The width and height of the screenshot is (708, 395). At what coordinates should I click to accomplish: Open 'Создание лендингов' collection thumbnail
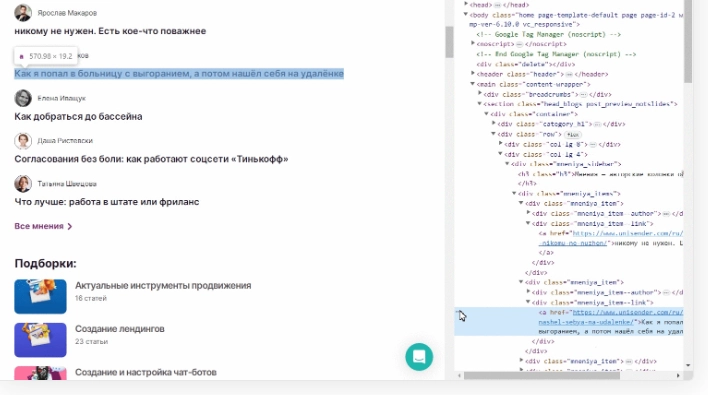tap(40, 339)
